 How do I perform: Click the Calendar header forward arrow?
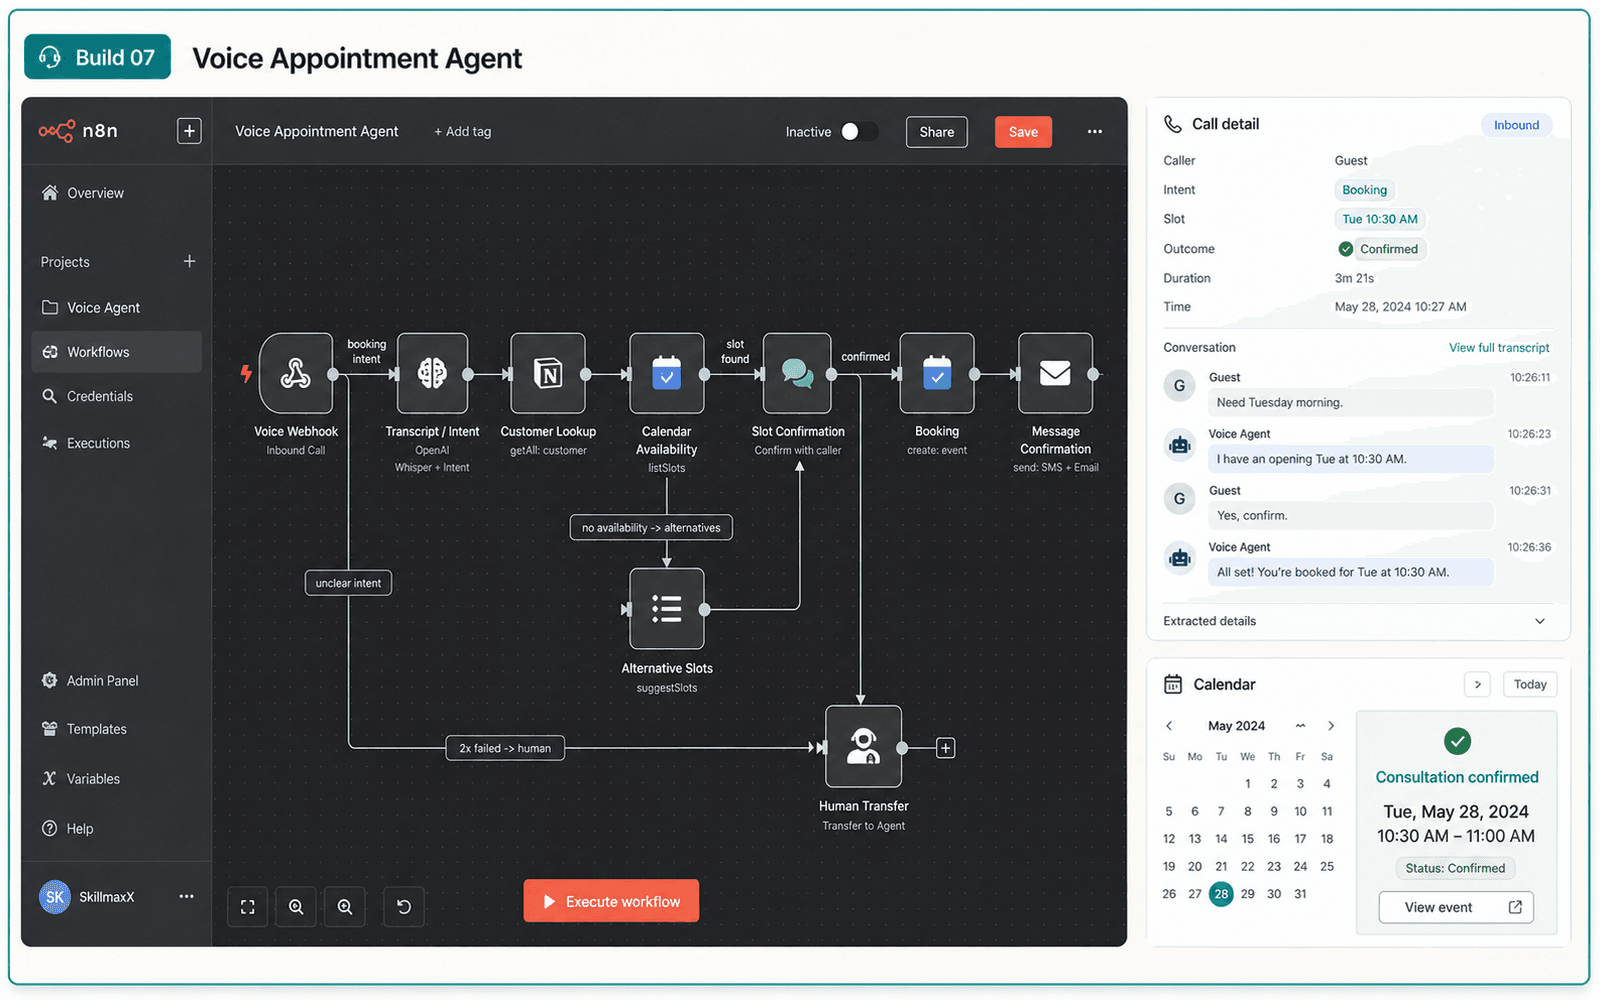point(1478,684)
